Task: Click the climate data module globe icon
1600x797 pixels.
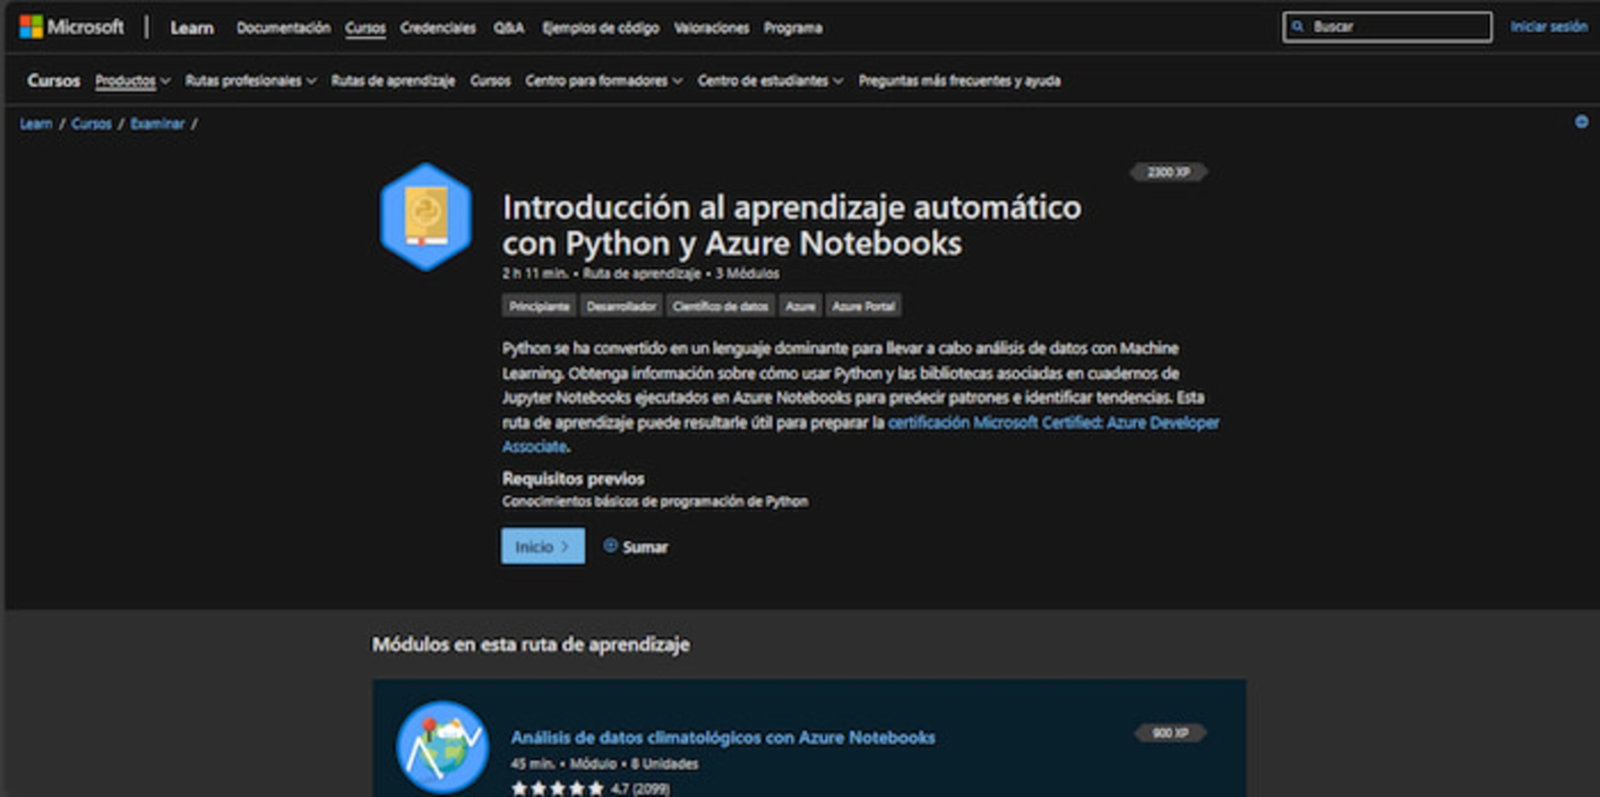Action: pyautogui.click(x=442, y=746)
